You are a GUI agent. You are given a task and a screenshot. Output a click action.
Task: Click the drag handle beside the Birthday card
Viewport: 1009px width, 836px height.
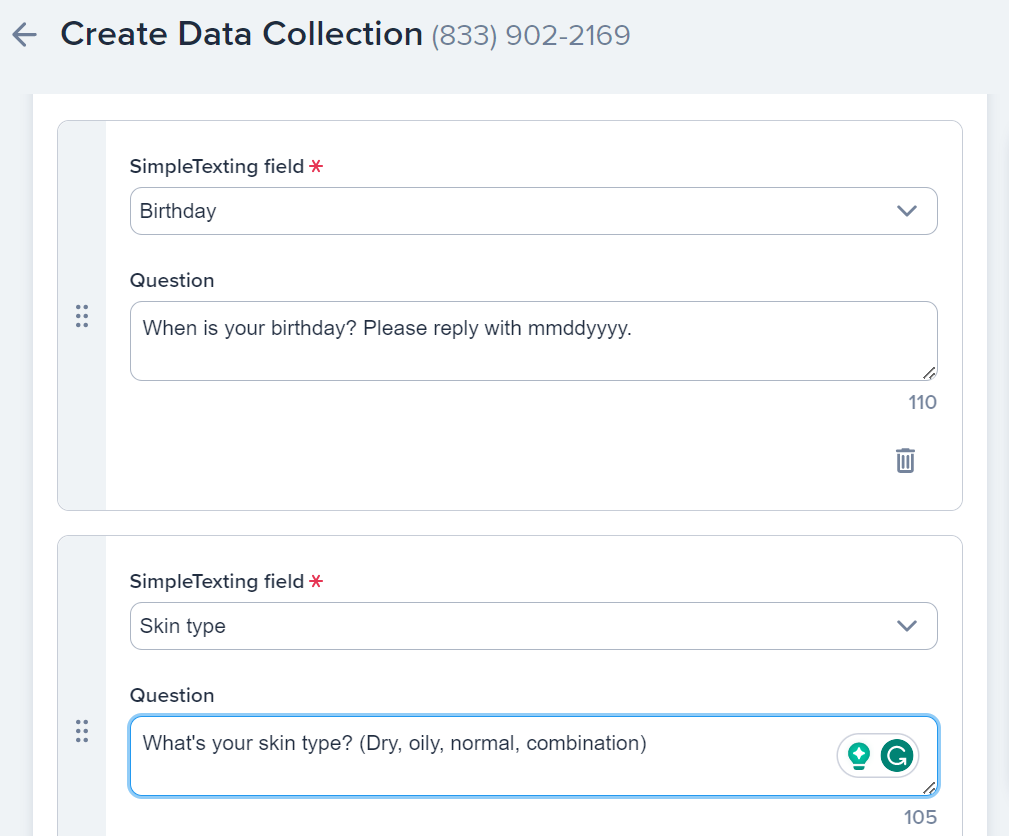[82, 316]
